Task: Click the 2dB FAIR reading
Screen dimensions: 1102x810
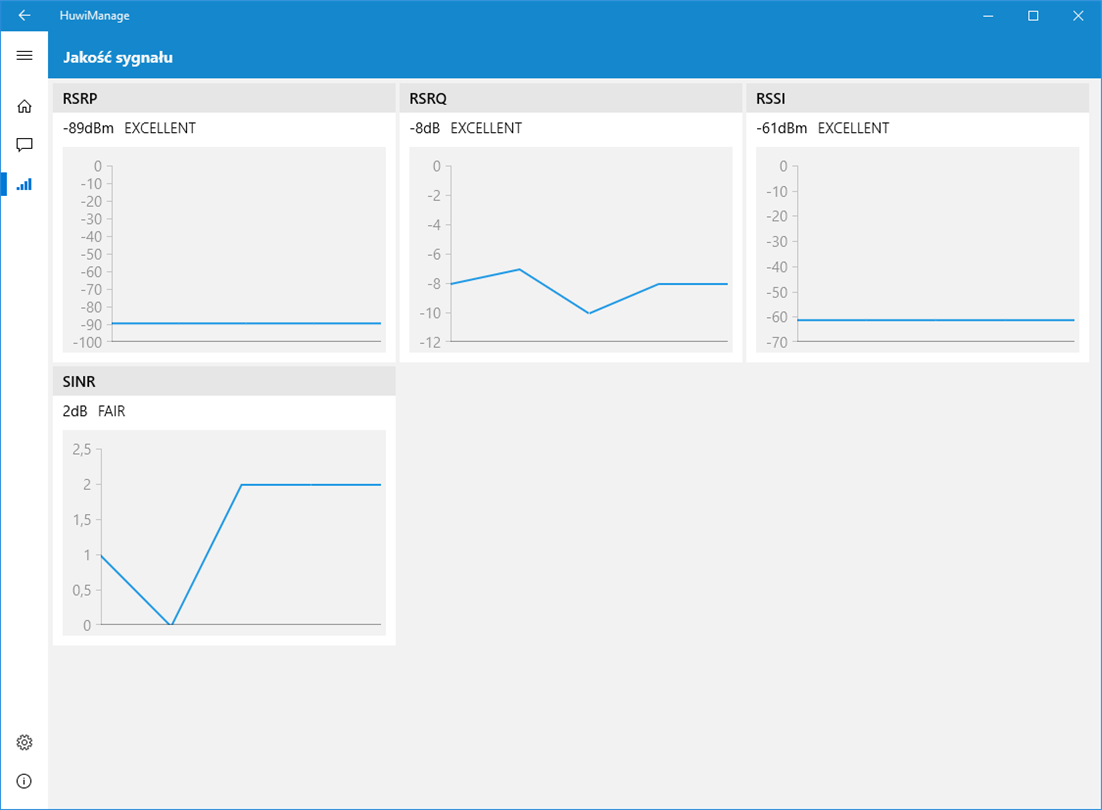Action: pos(94,412)
